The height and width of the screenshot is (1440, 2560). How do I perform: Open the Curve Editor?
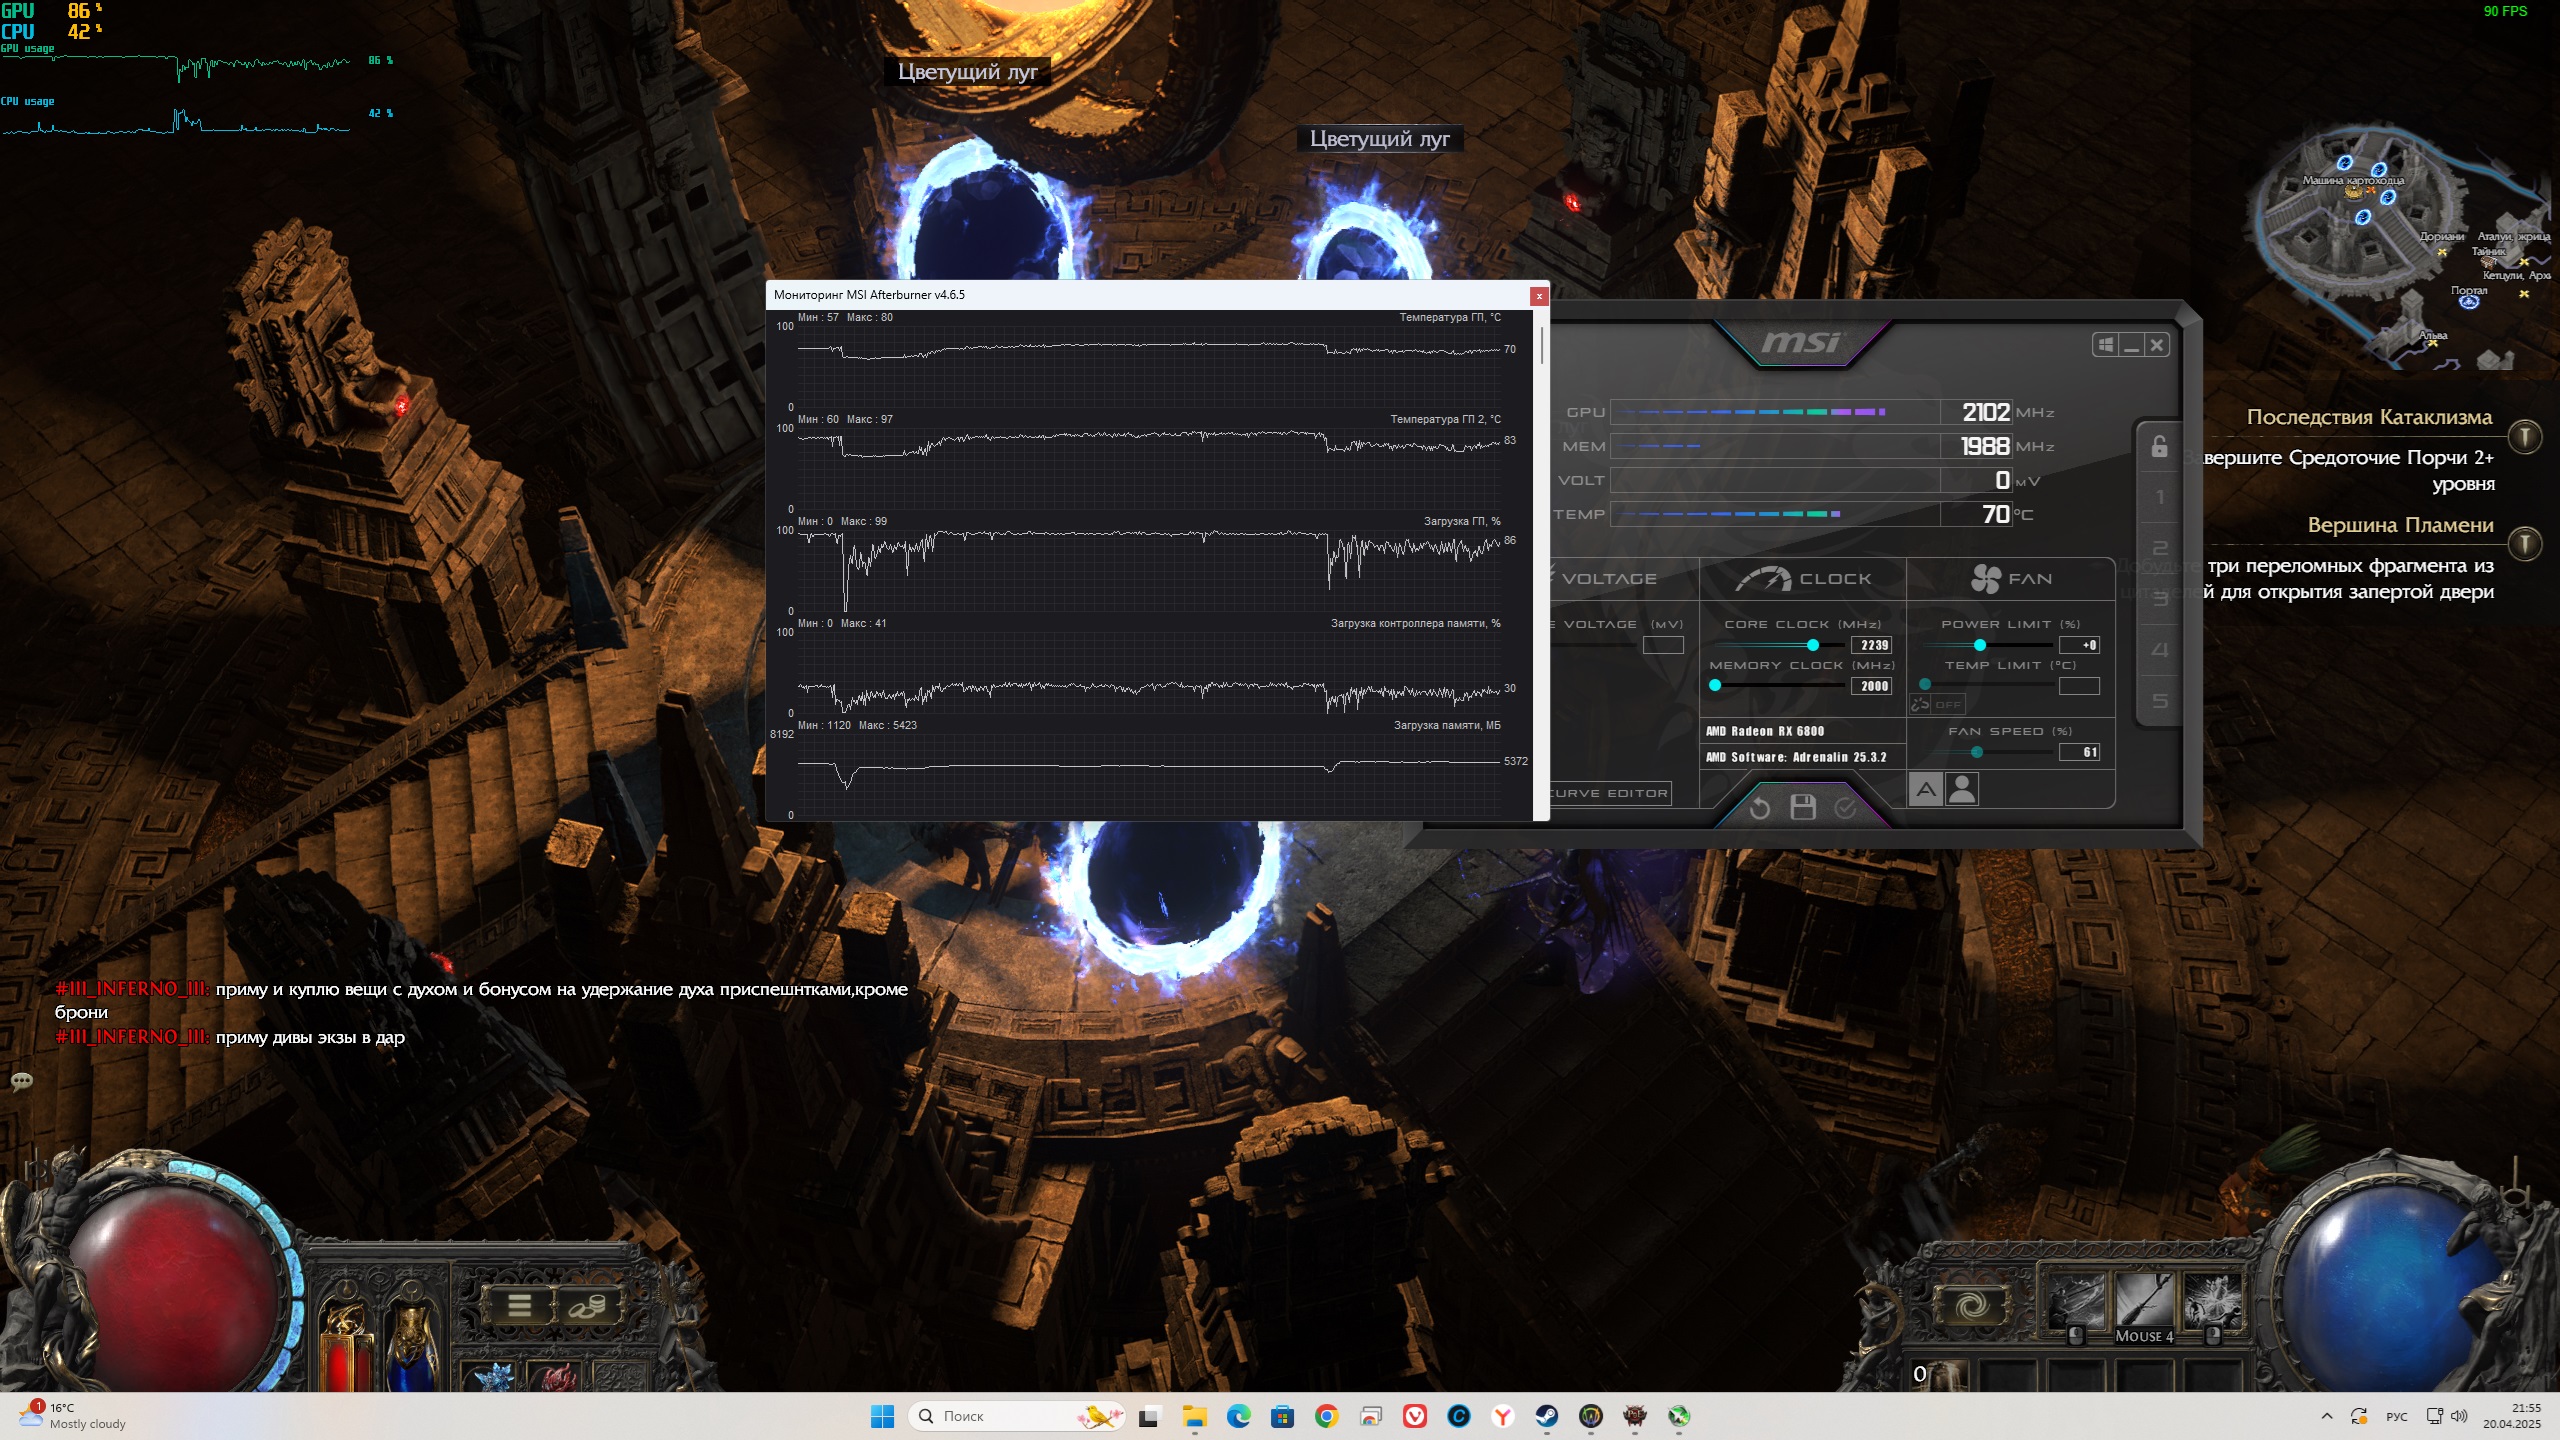click(x=1610, y=793)
